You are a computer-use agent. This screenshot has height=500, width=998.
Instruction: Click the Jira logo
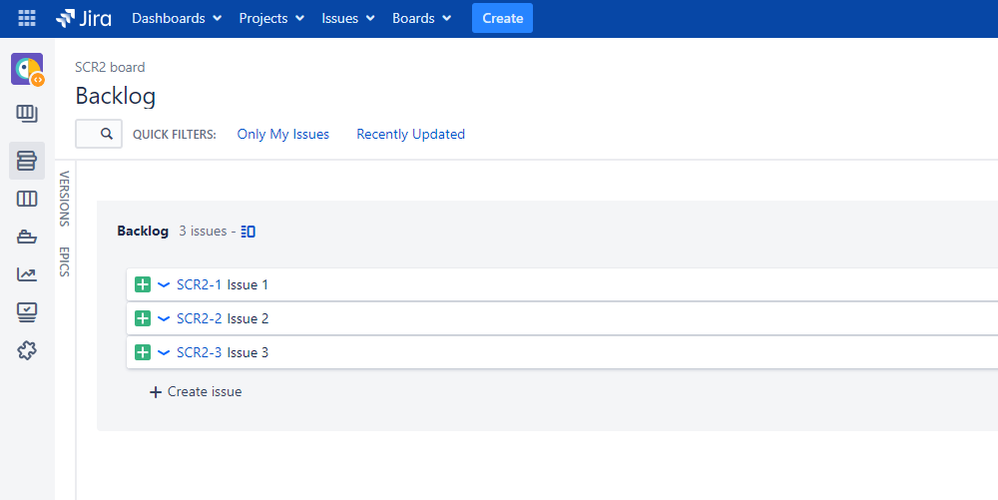click(x=83, y=18)
